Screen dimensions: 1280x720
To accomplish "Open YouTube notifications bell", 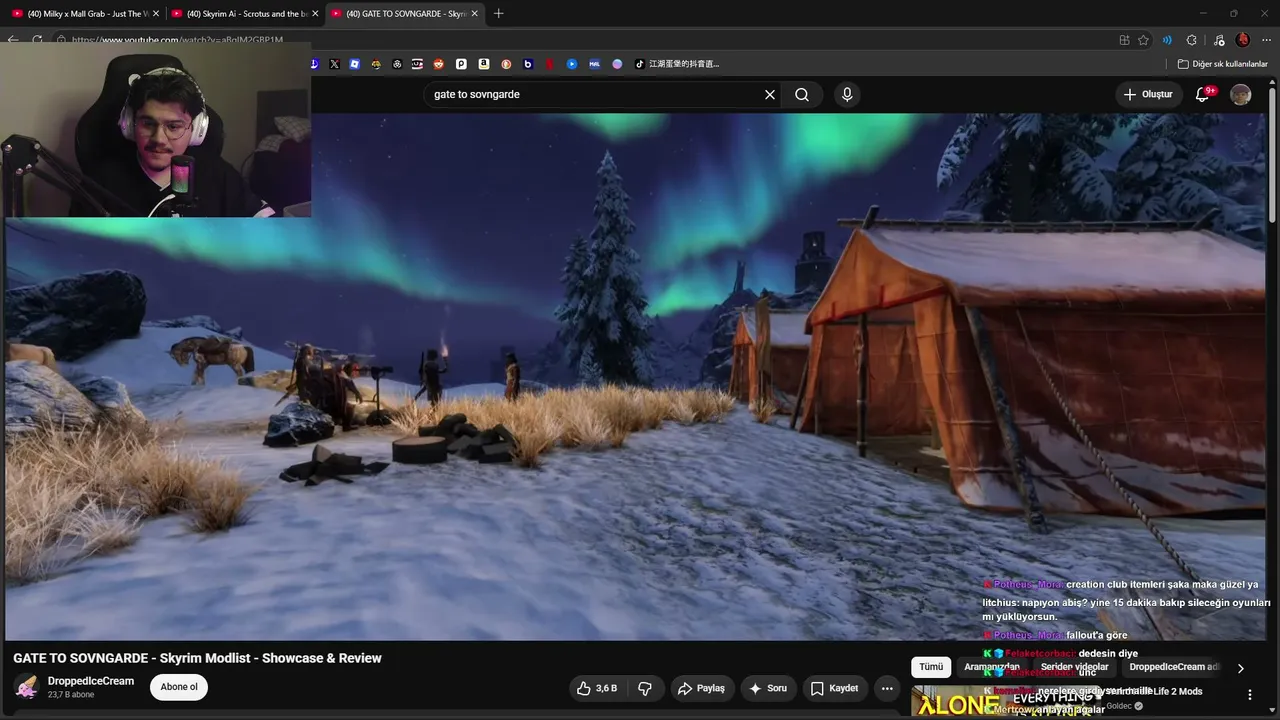I will 1203,94.
